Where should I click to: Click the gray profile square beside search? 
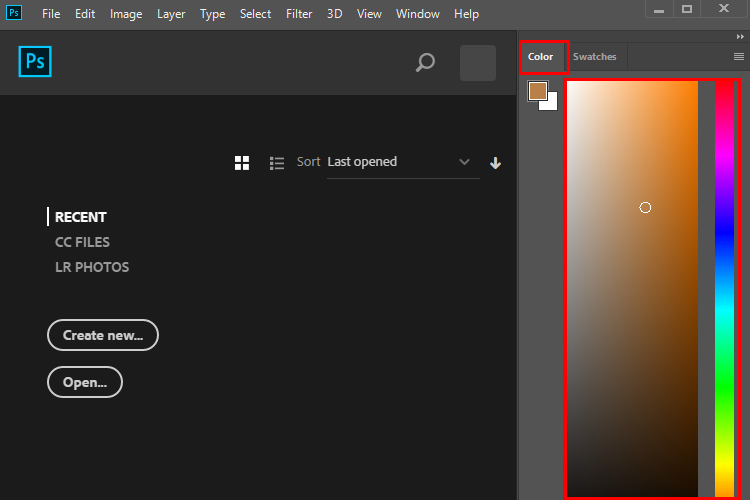478,63
